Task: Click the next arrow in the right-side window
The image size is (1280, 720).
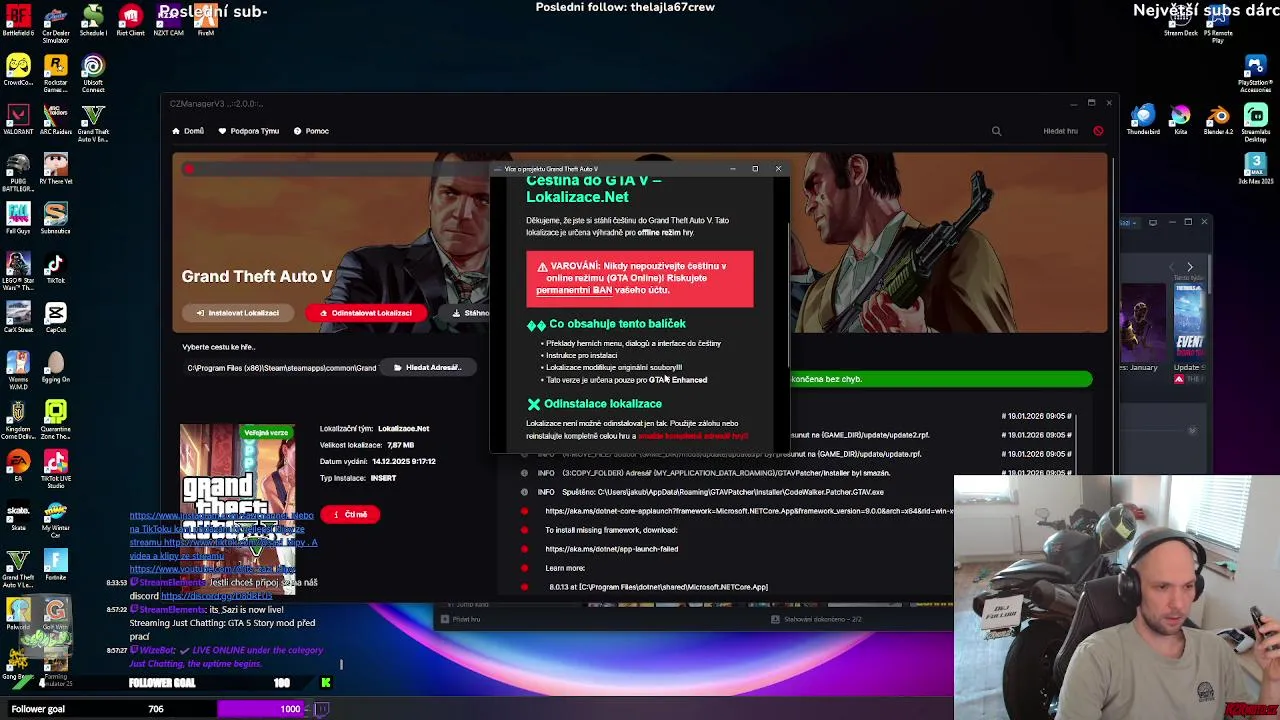Action: tap(1189, 267)
